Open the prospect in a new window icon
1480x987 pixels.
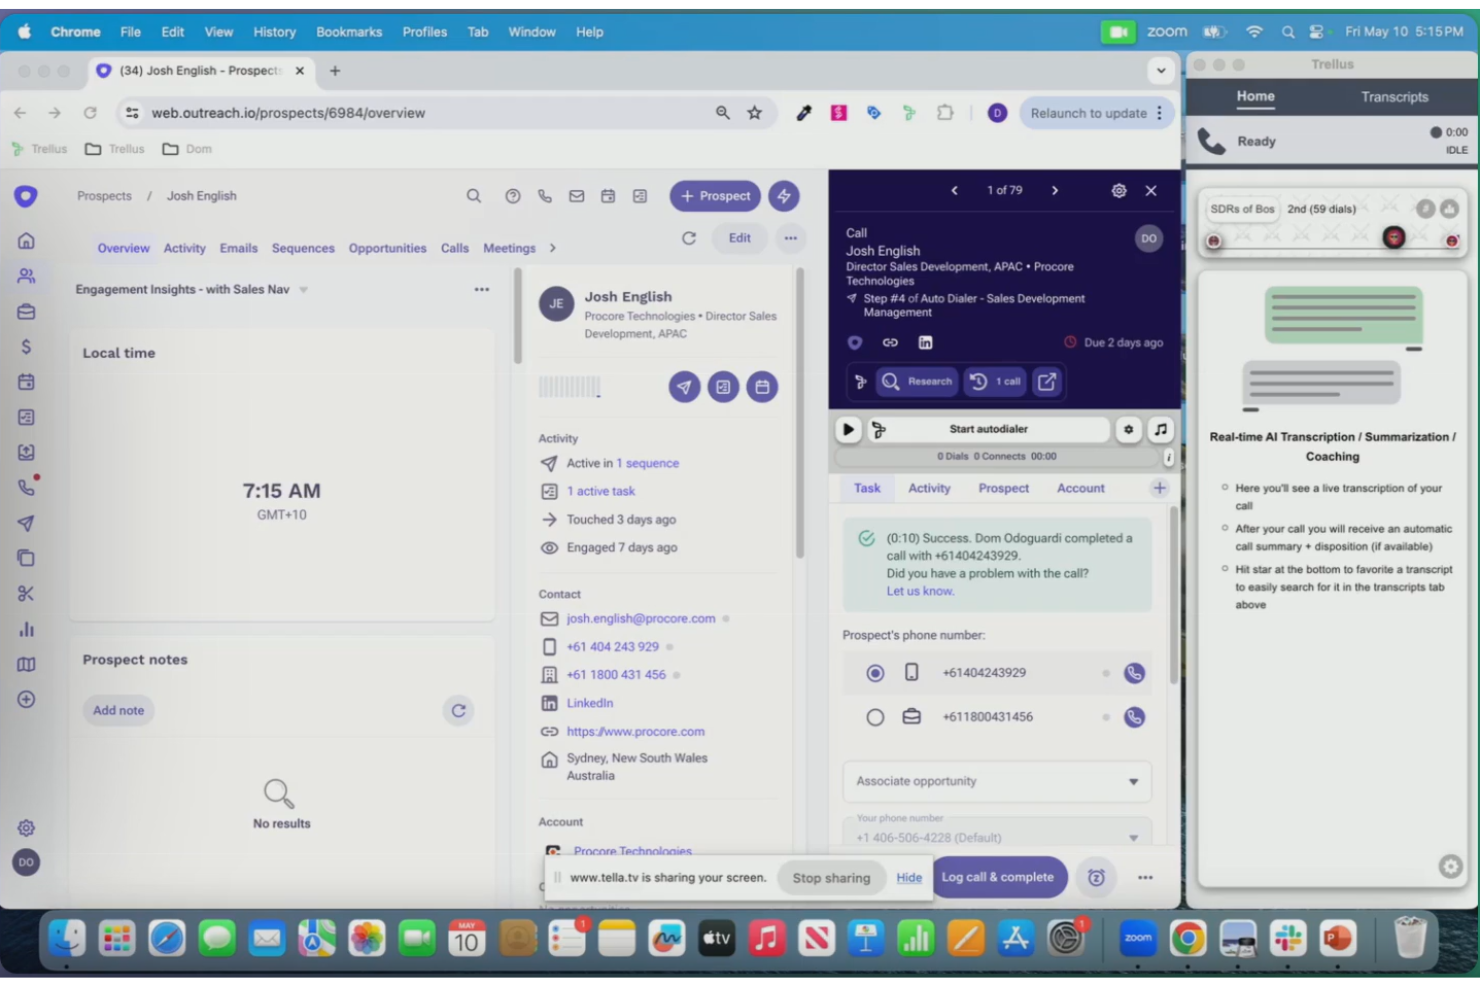(1046, 381)
